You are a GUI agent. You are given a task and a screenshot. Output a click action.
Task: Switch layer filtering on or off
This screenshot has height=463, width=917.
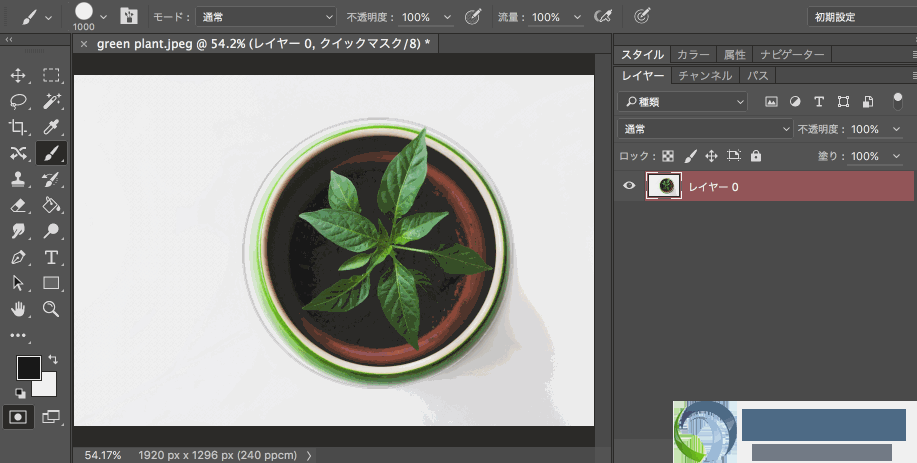tap(898, 102)
